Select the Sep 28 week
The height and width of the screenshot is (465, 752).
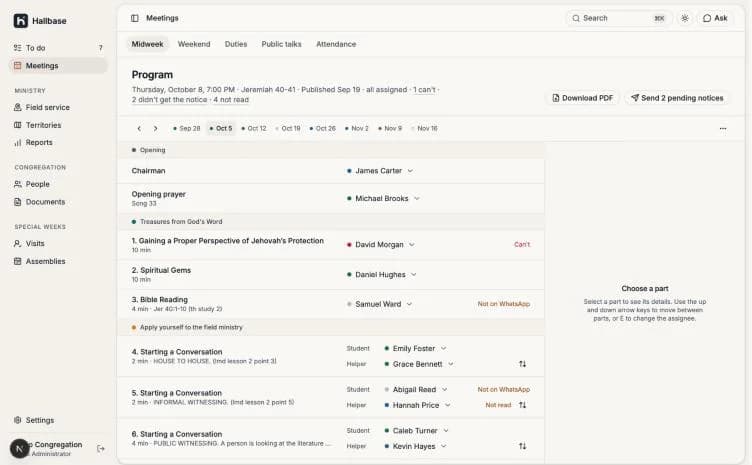click(x=186, y=128)
